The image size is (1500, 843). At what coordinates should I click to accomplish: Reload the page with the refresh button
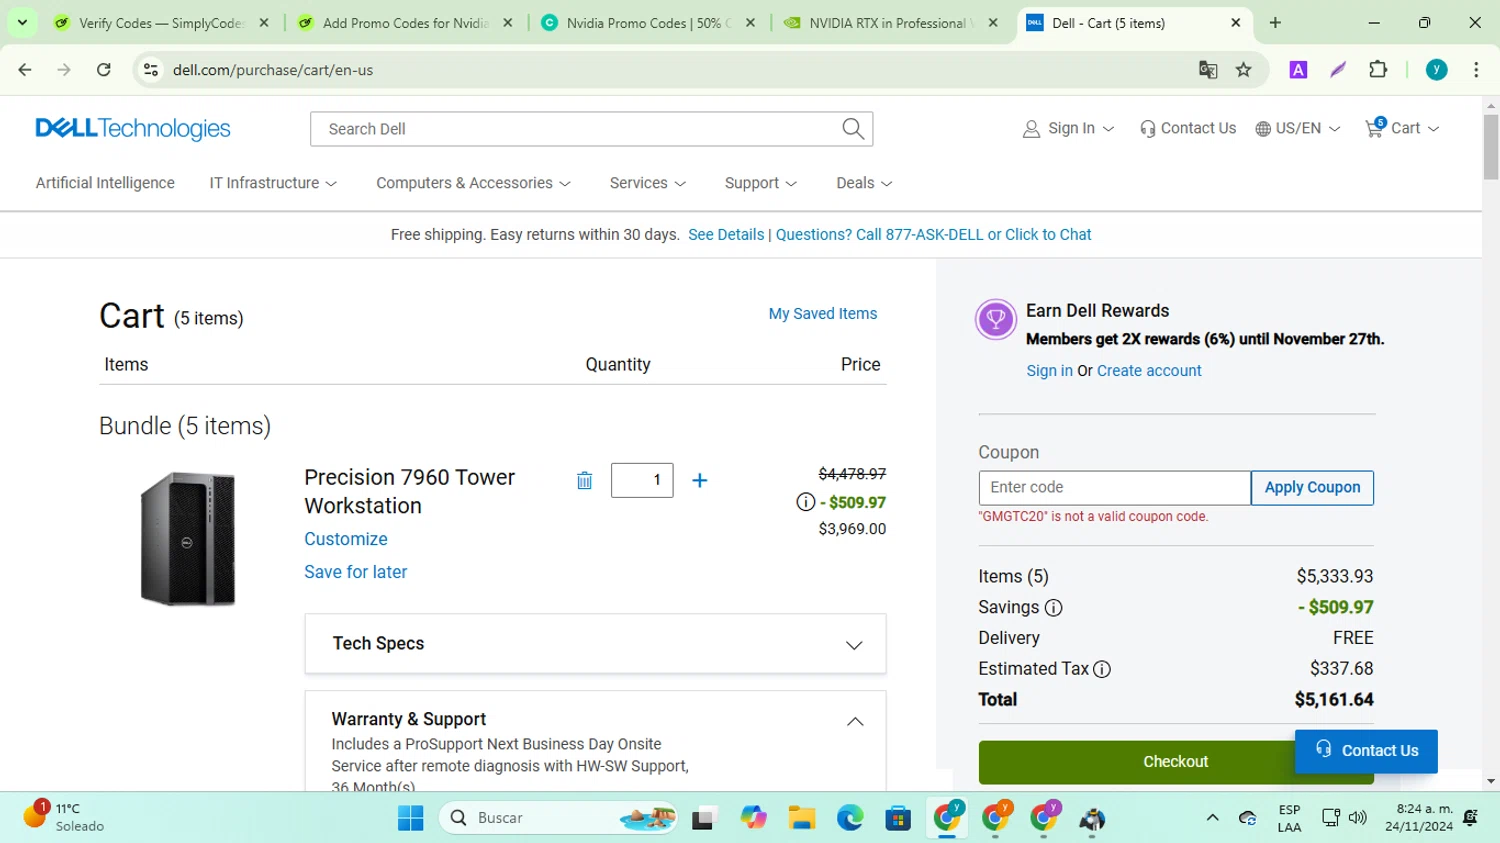point(104,70)
